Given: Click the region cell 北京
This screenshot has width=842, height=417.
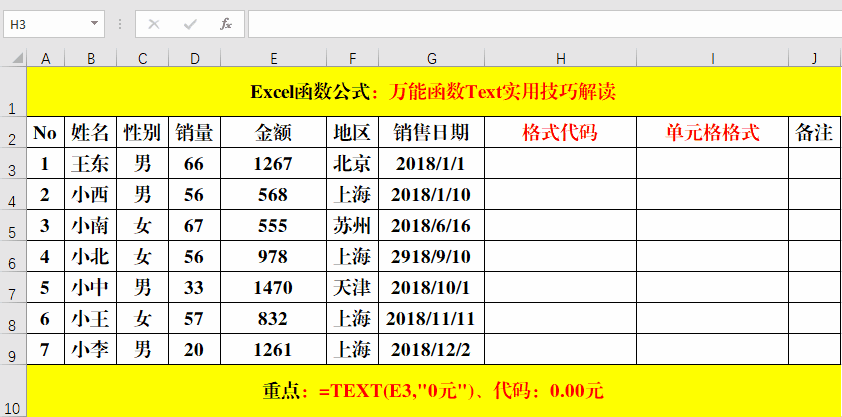Looking at the screenshot, I should tap(352, 163).
